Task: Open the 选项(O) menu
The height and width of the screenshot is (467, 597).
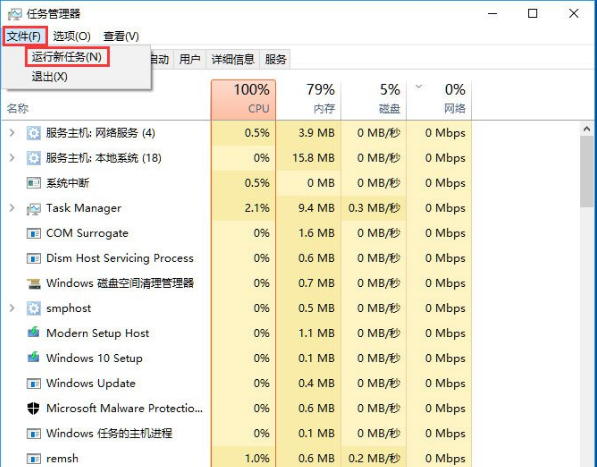Action: 72,36
